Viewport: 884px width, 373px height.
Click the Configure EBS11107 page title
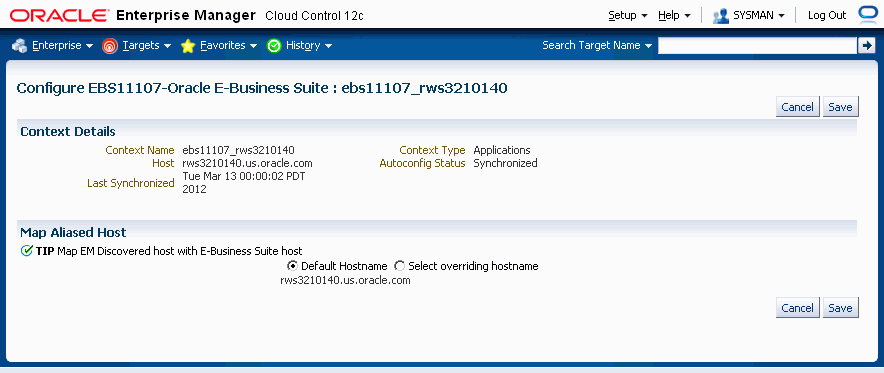pyautogui.click(x=262, y=88)
